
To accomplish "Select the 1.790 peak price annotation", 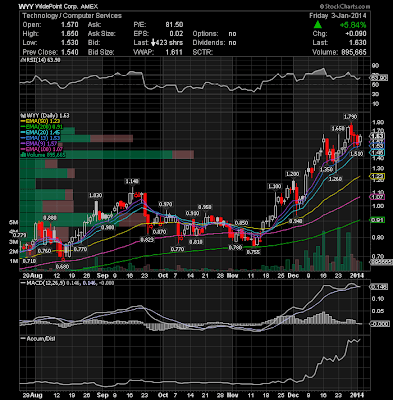I will 351,117.
